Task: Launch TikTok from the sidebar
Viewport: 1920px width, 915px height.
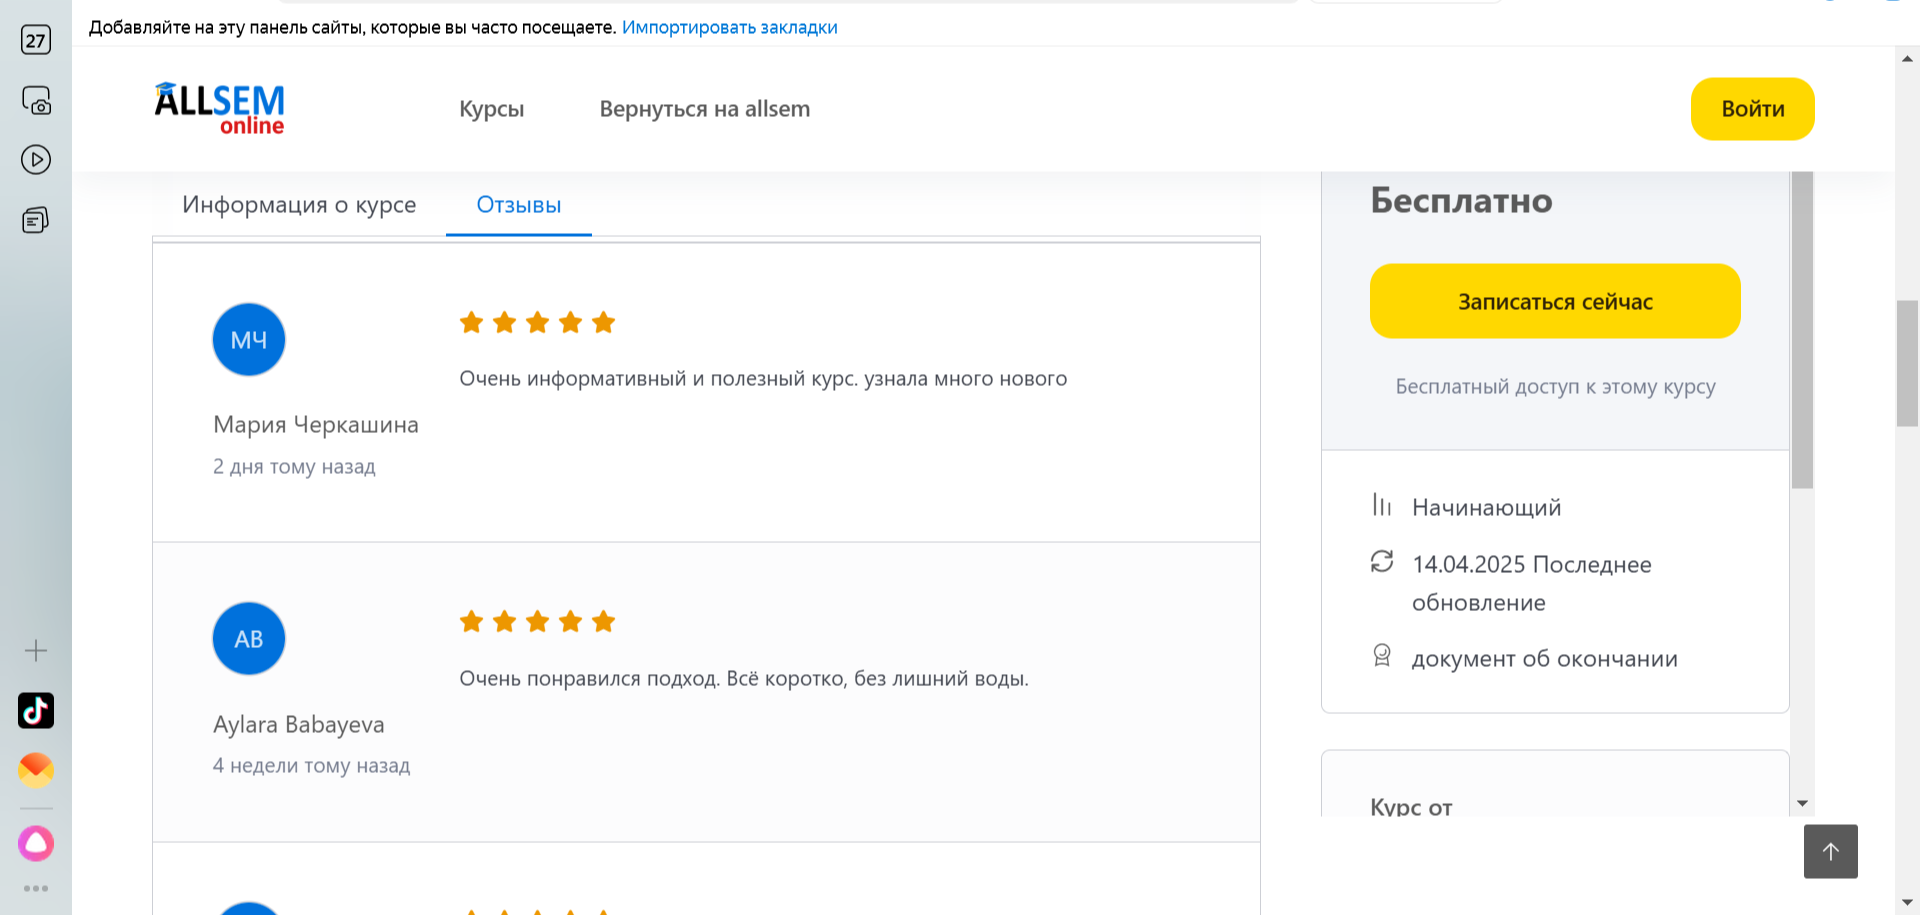Action: click(x=36, y=711)
